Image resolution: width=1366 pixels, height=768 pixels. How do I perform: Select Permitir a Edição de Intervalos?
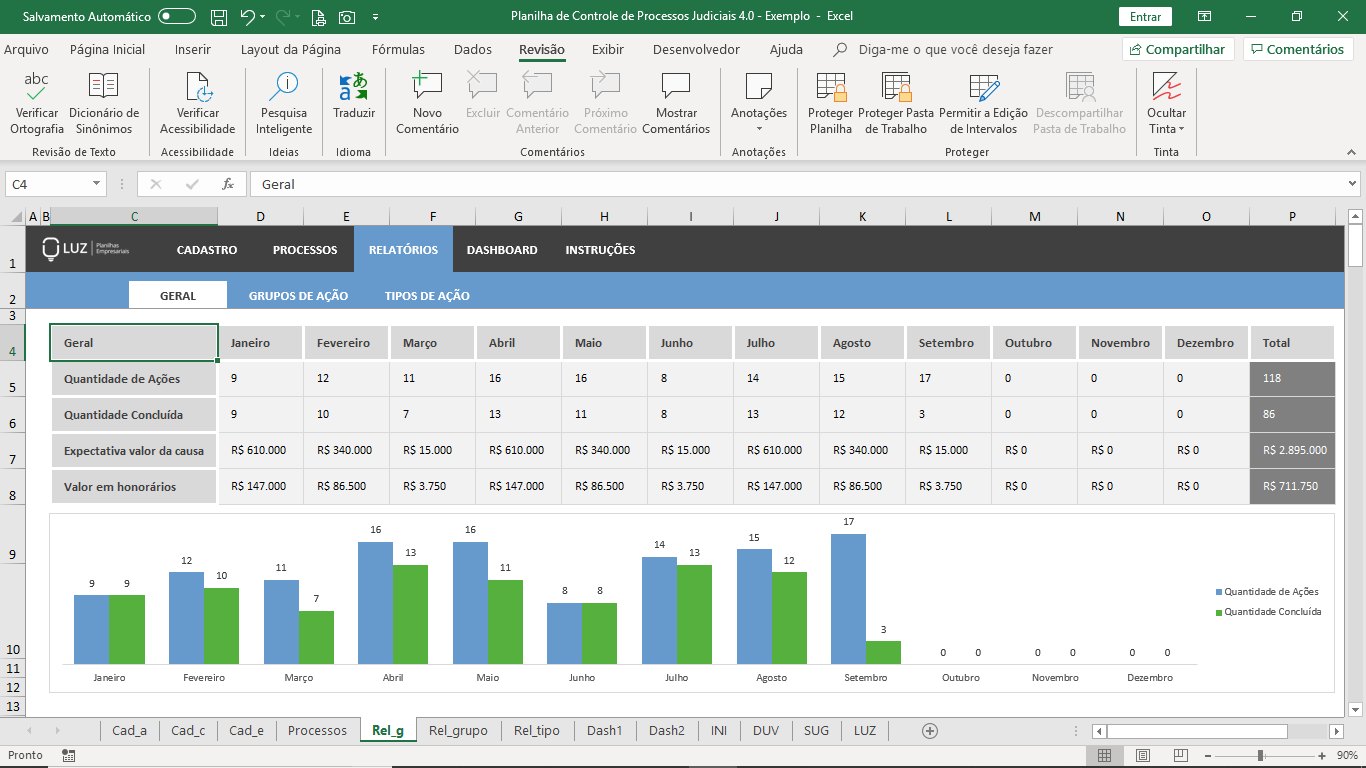coord(983,87)
